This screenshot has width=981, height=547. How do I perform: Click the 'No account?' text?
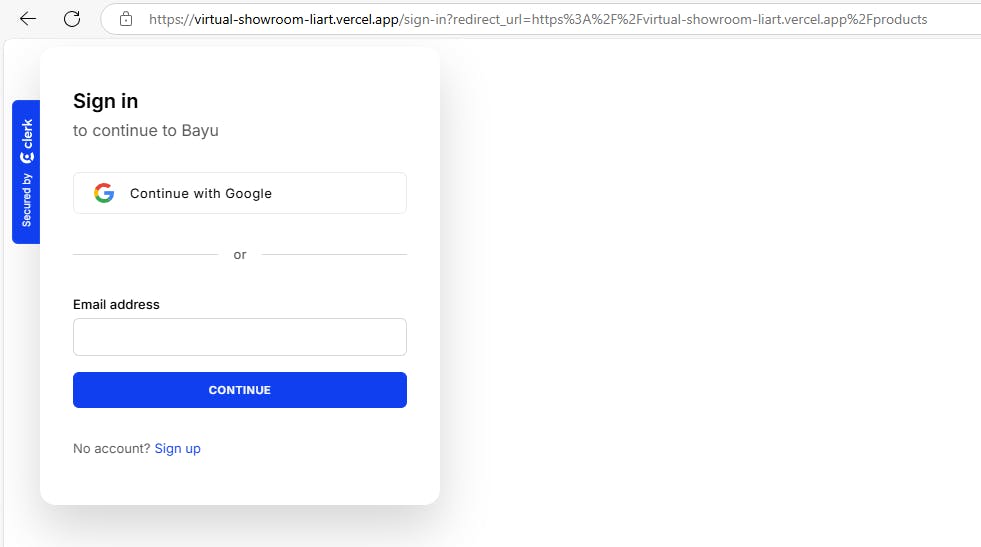coord(111,448)
